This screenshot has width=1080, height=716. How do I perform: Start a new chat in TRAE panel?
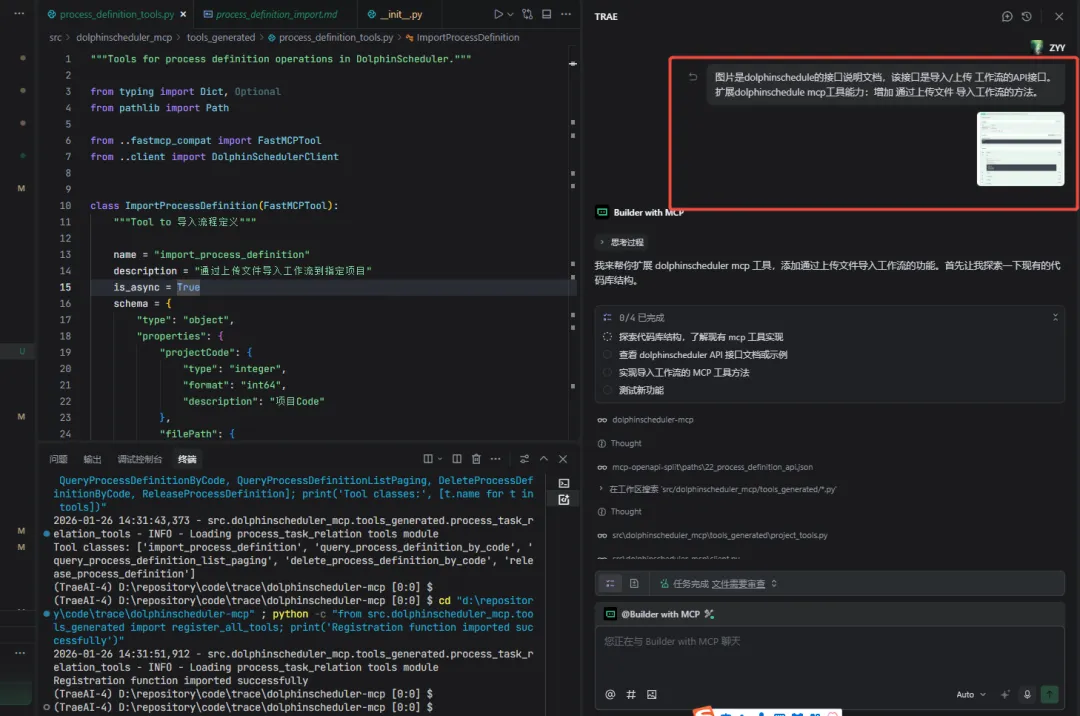(1007, 17)
